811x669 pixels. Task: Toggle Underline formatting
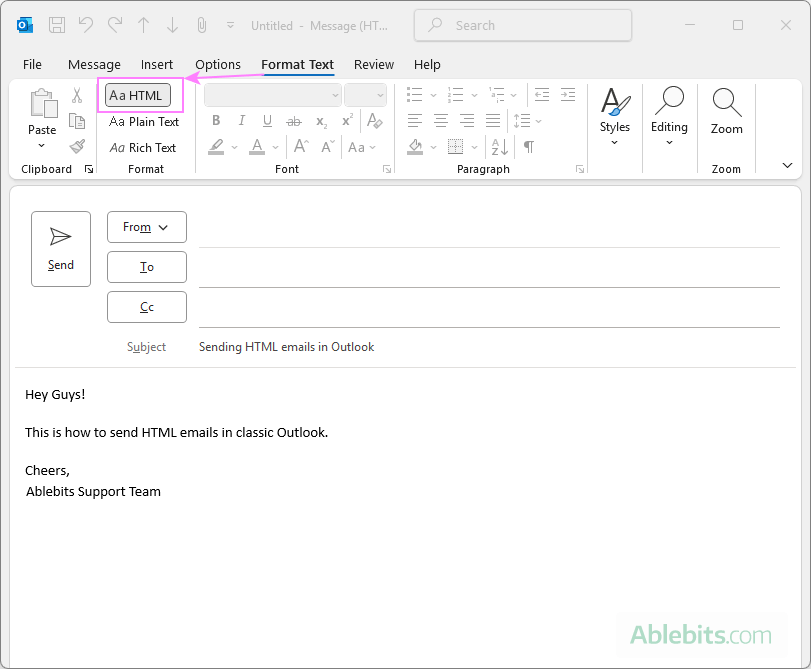(267, 121)
